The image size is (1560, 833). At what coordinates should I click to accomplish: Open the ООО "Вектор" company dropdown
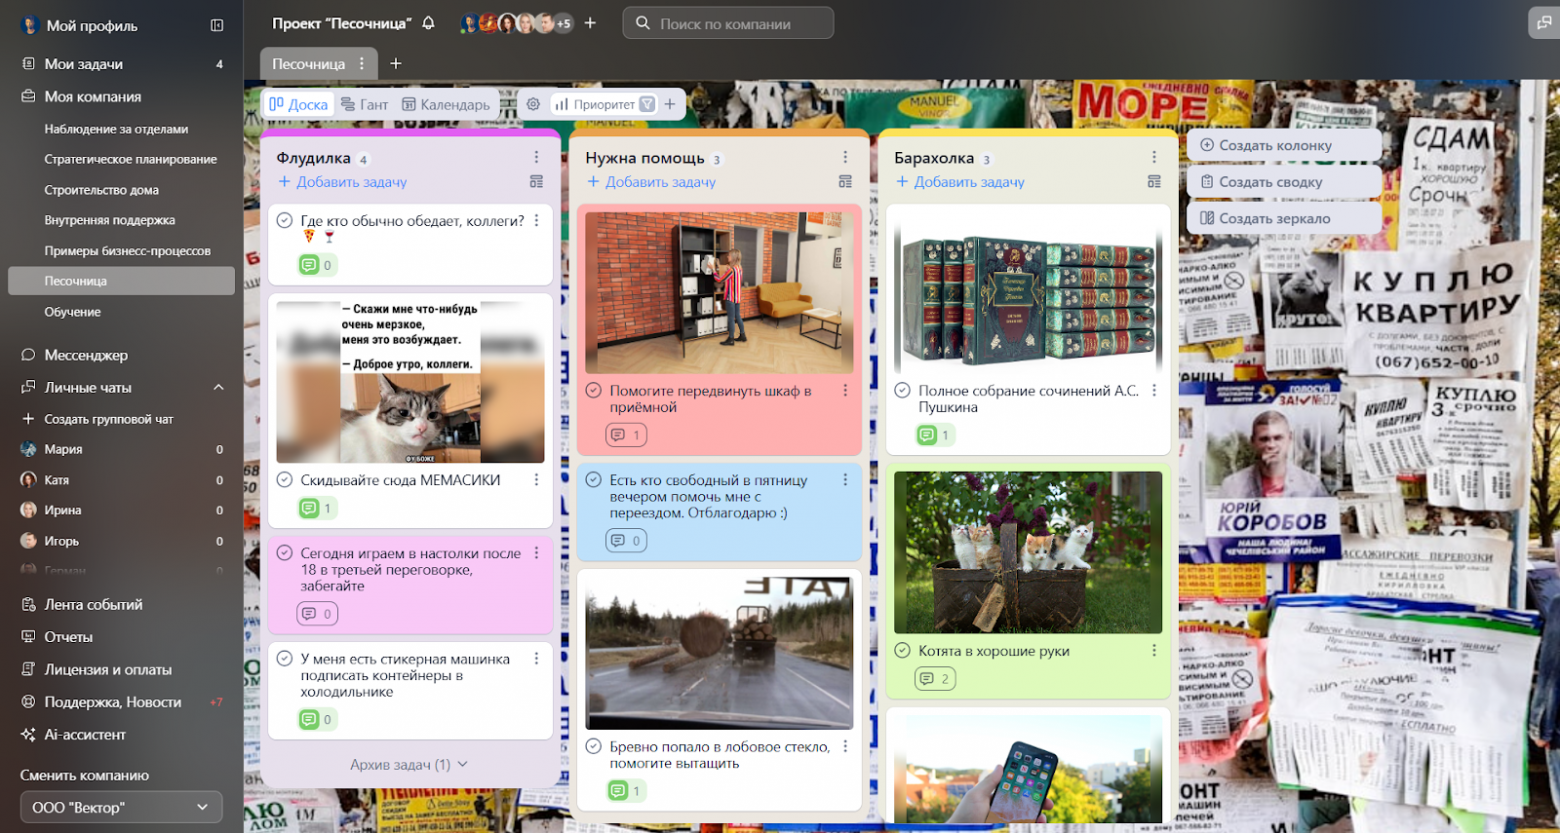click(x=121, y=807)
